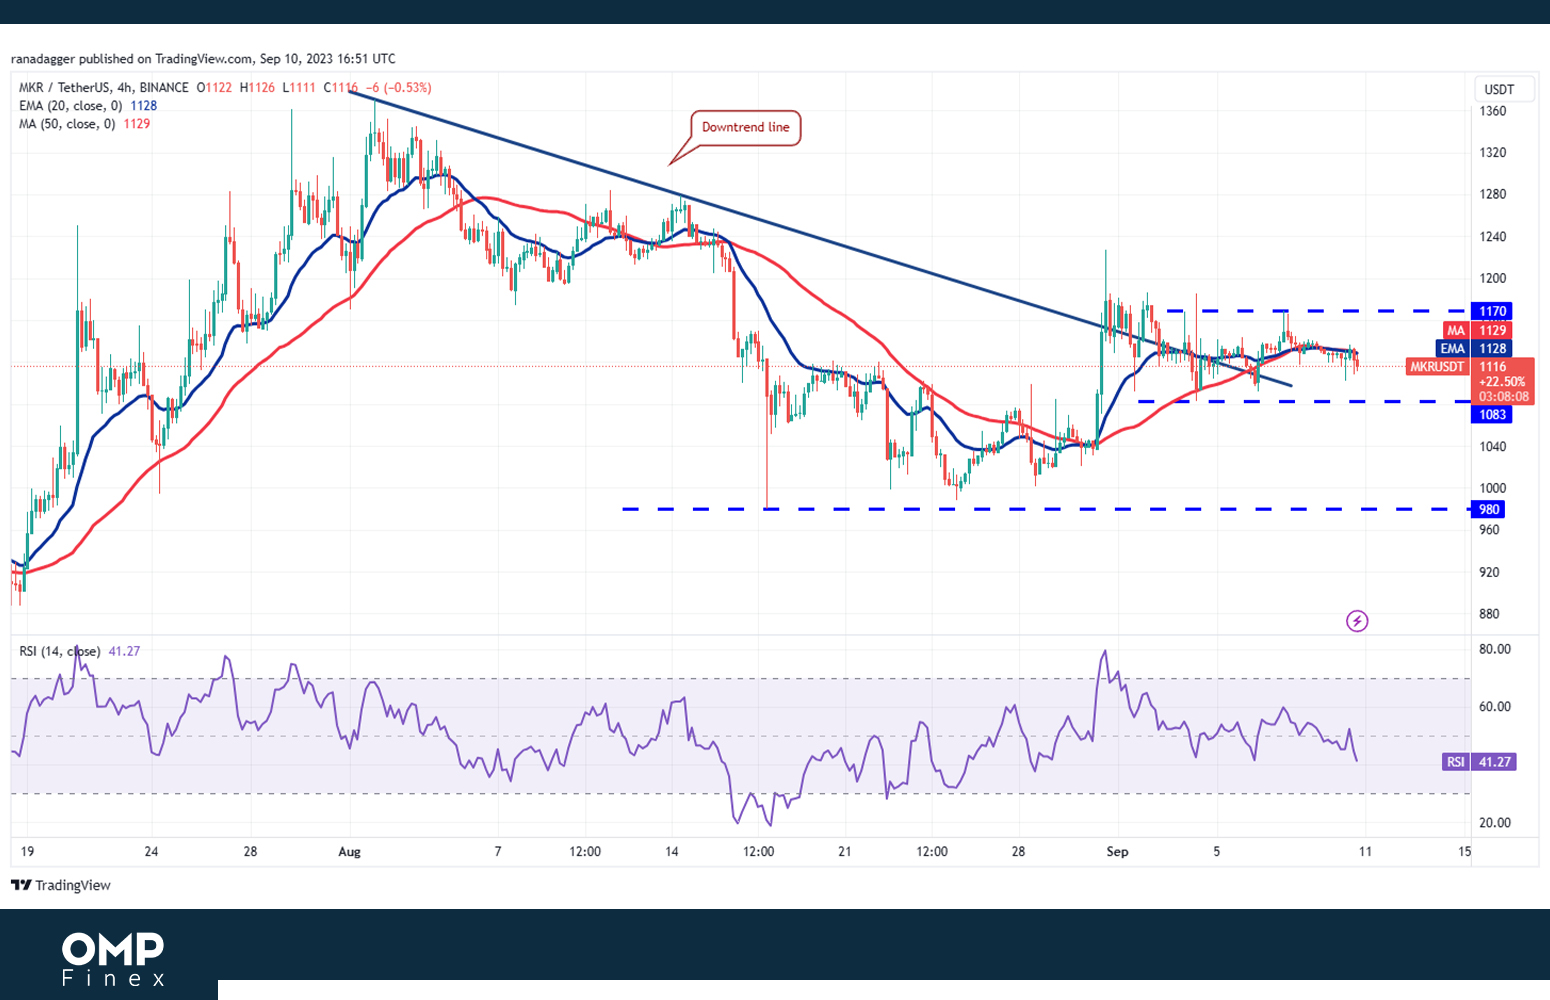Select the purple RSI 41.27 axis tag
The image size is (1550, 1000).
(x=1480, y=762)
